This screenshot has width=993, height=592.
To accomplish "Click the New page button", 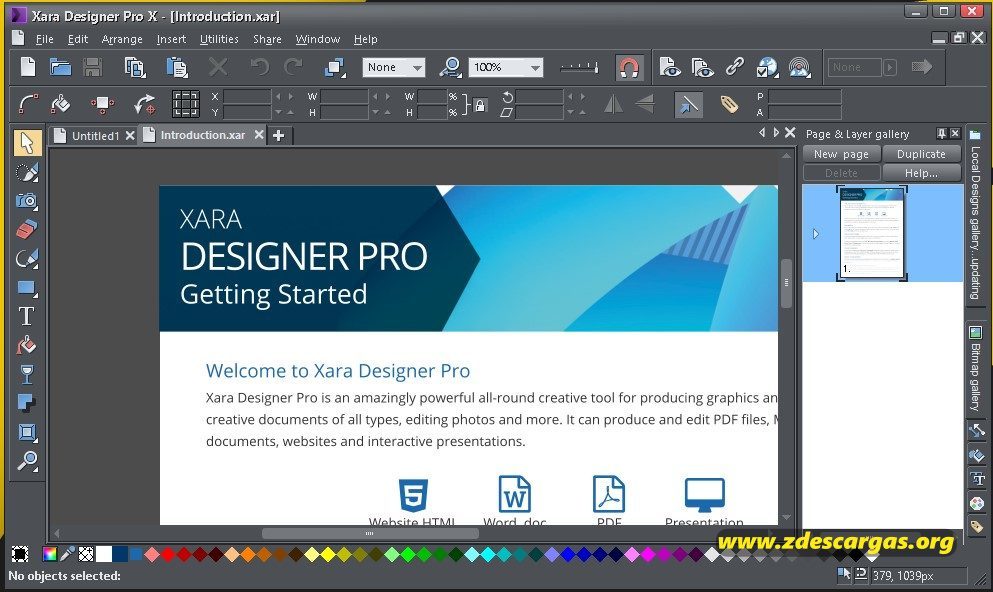I will (842, 154).
